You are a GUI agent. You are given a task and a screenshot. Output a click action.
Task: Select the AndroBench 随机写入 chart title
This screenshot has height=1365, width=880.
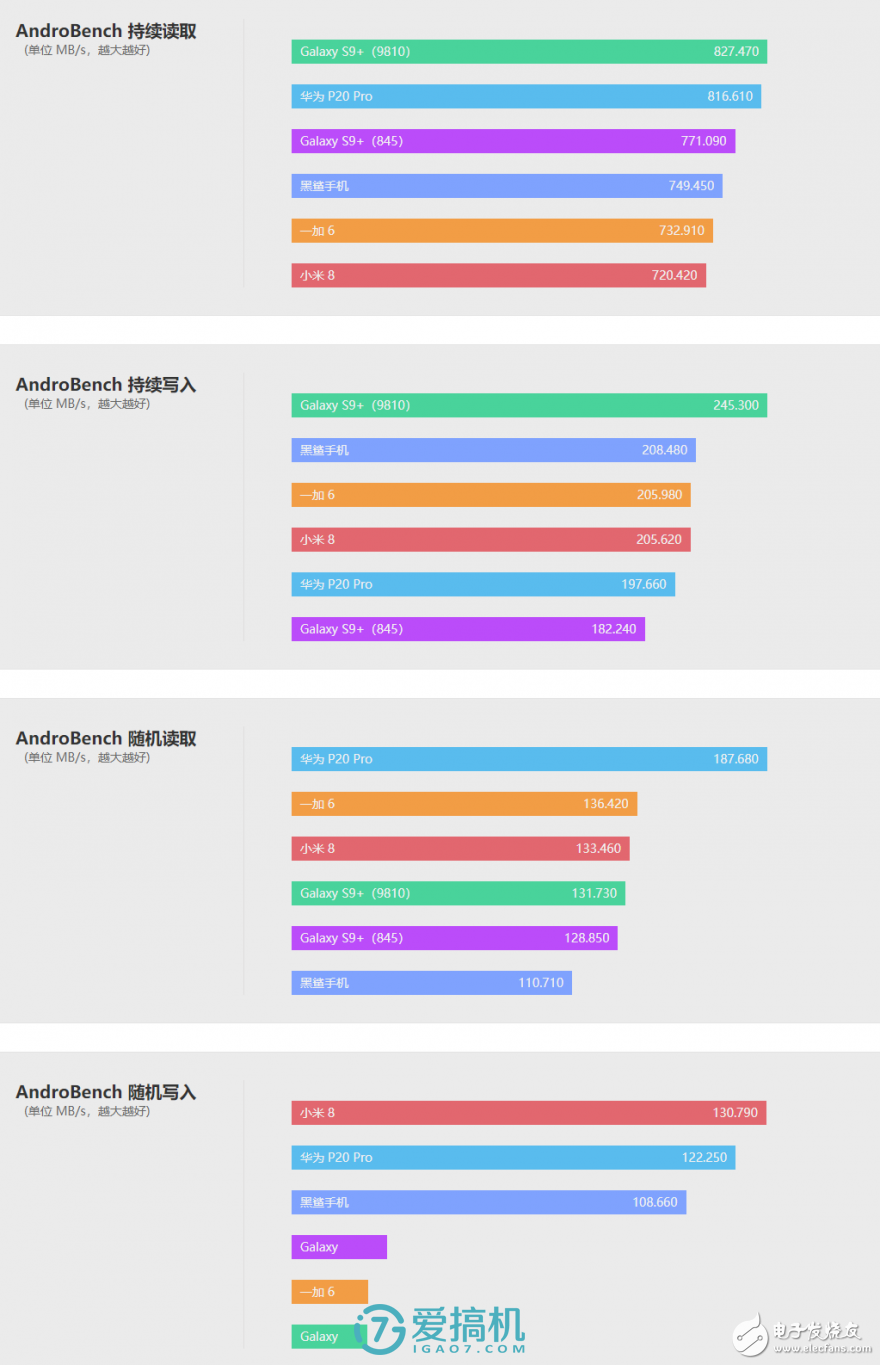(106, 1093)
